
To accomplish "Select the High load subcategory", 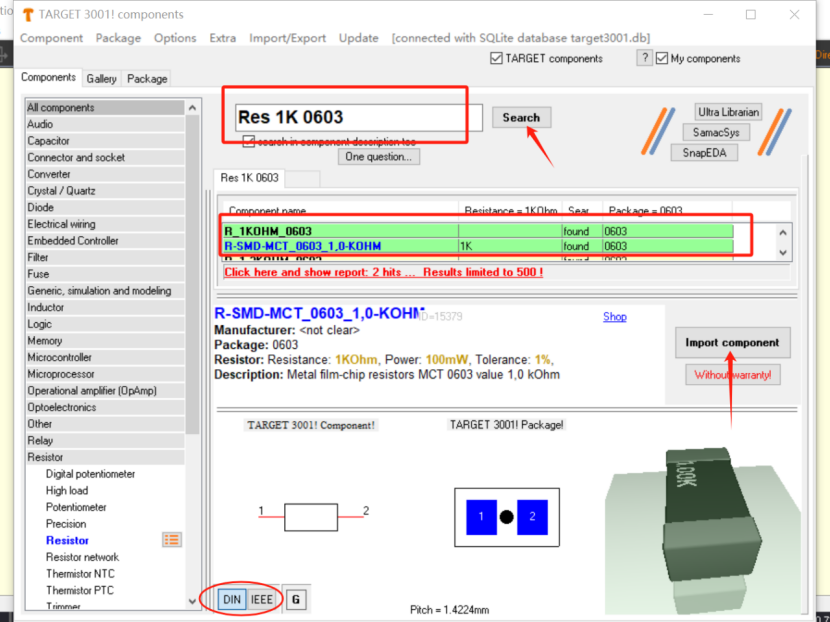I will point(67,491).
